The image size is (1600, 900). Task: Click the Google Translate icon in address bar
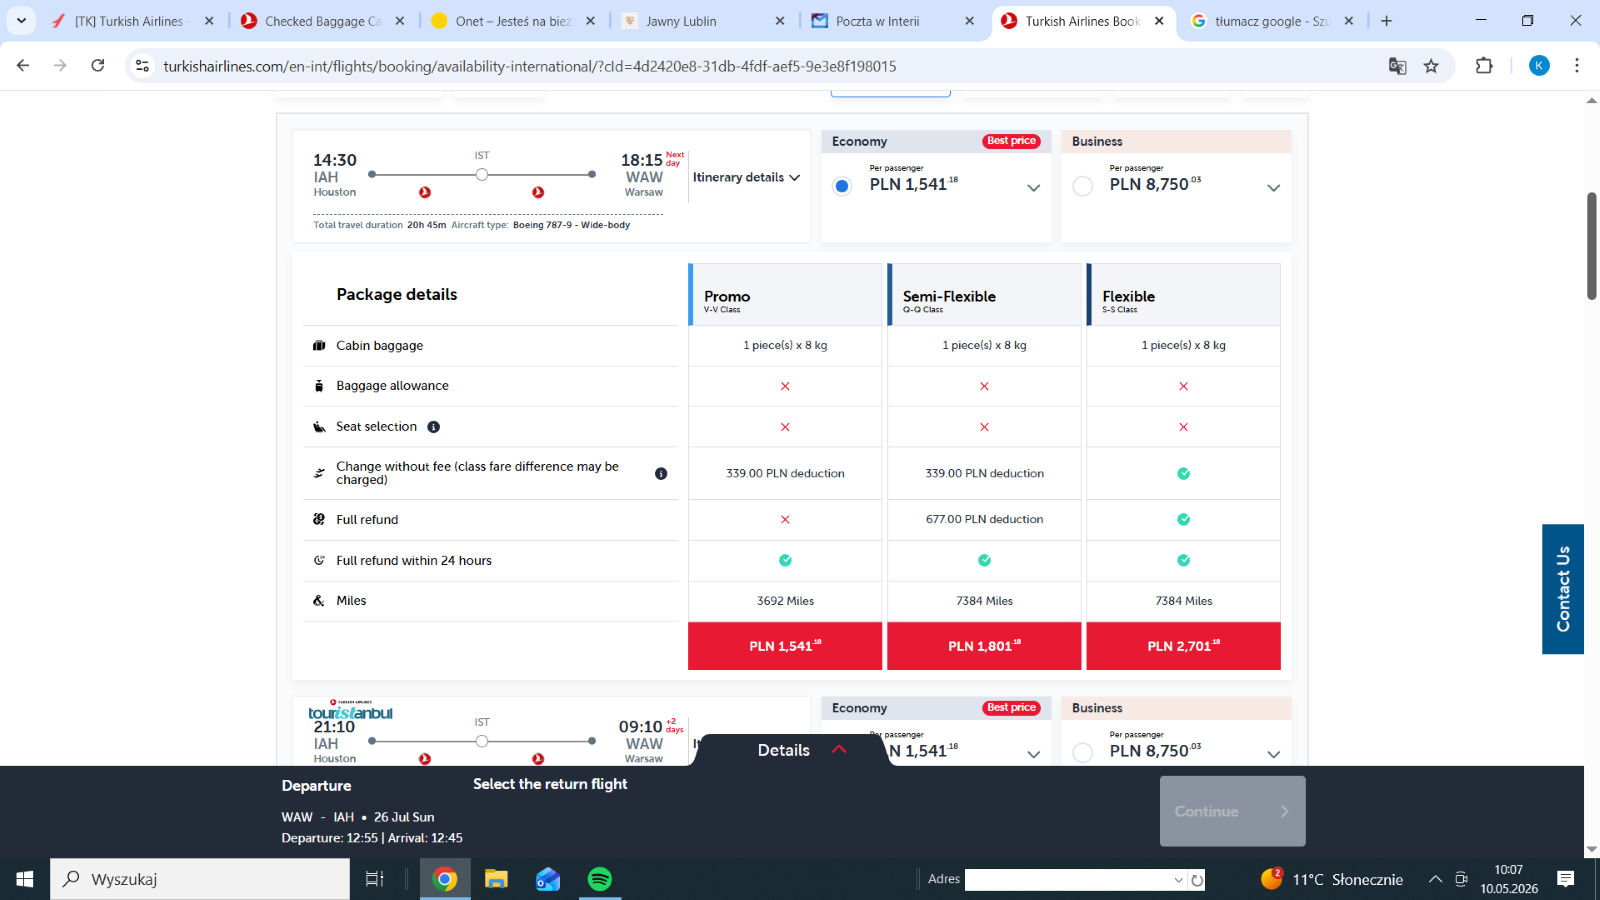click(1397, 66)
